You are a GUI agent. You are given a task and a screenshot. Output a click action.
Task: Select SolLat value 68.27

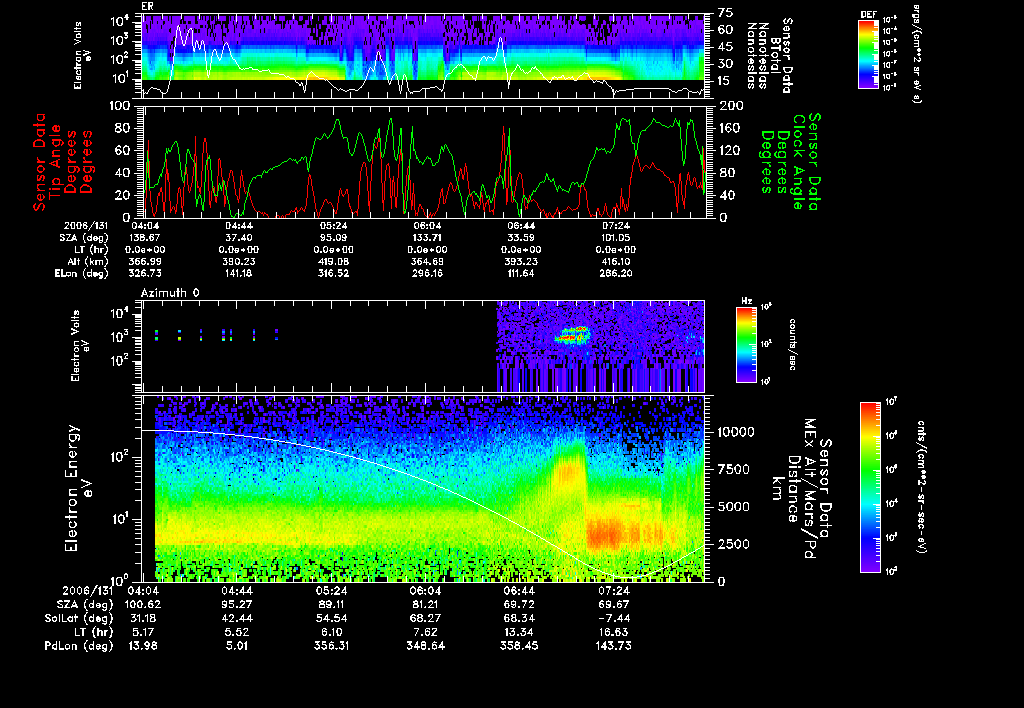[425, 618]
